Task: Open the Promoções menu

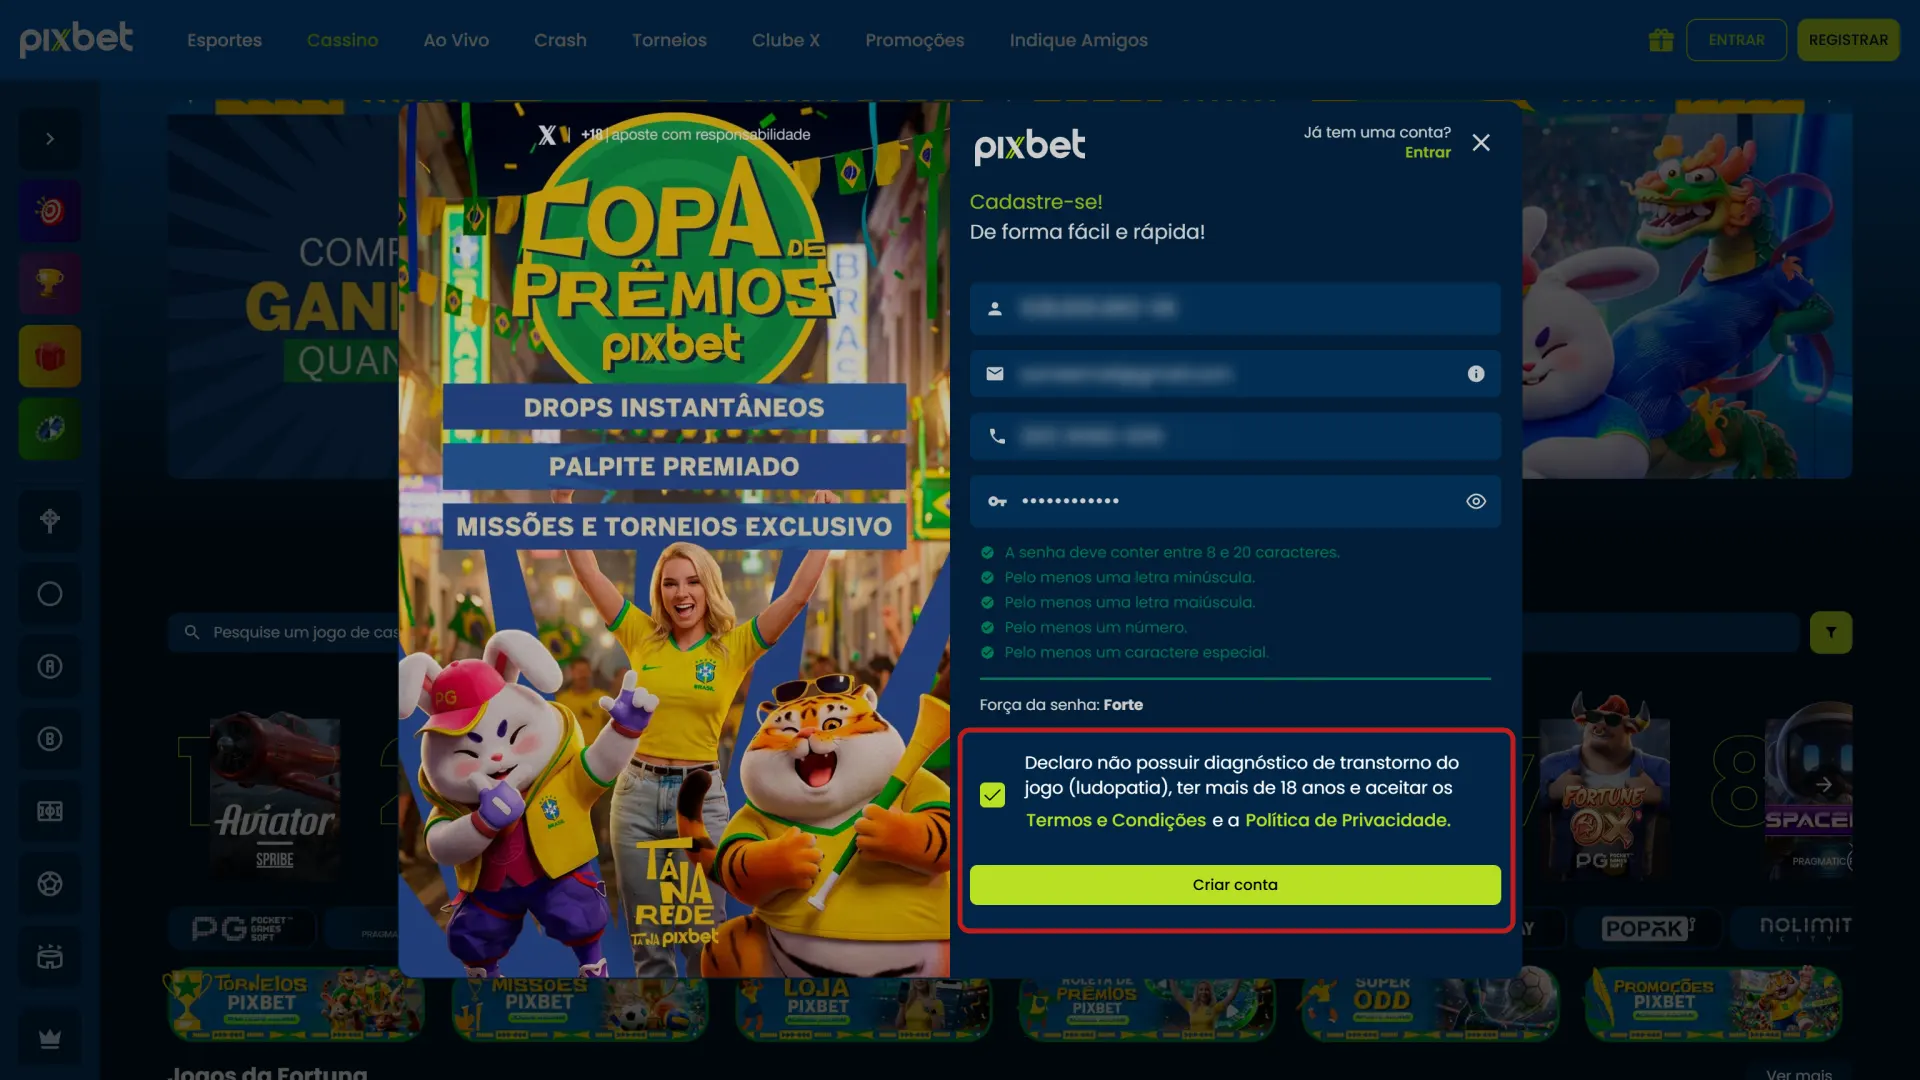Action: click(915, 40)
